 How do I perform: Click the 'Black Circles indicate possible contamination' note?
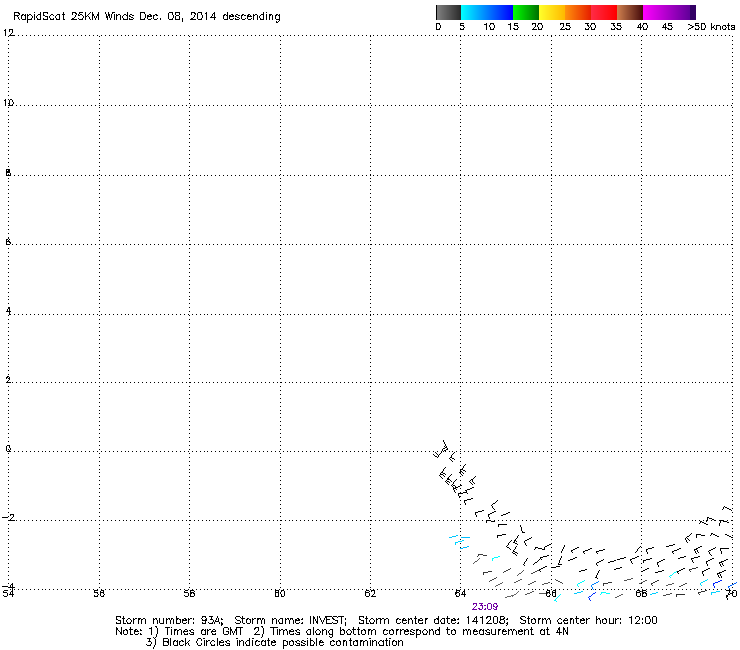tap(283, 642)
